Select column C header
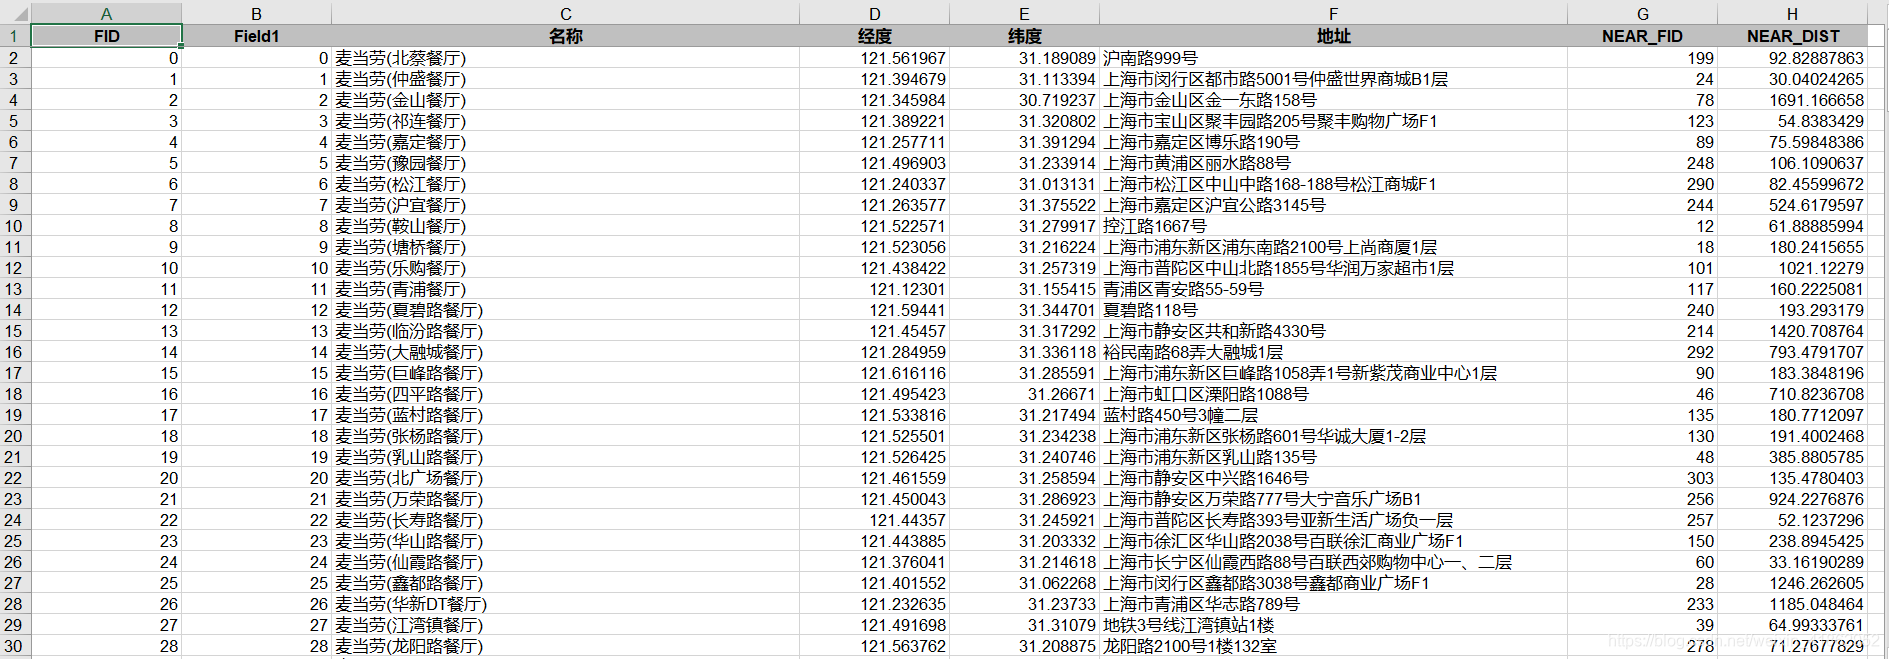This screenshot has height=659, width=1889. pyautogui.click(x=565, y=14)
